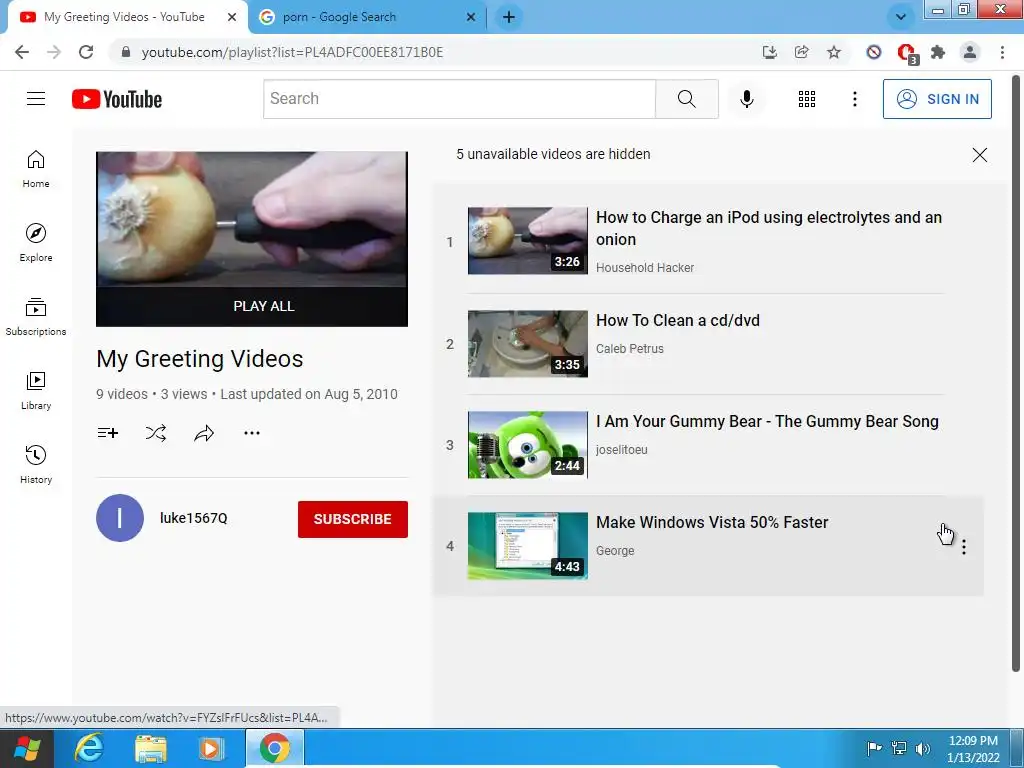Image resolution: width=1024 pixels, height=768 pixels.
Task: Click the page vertical scrollbar
Action: click(x=1016, y=372)
